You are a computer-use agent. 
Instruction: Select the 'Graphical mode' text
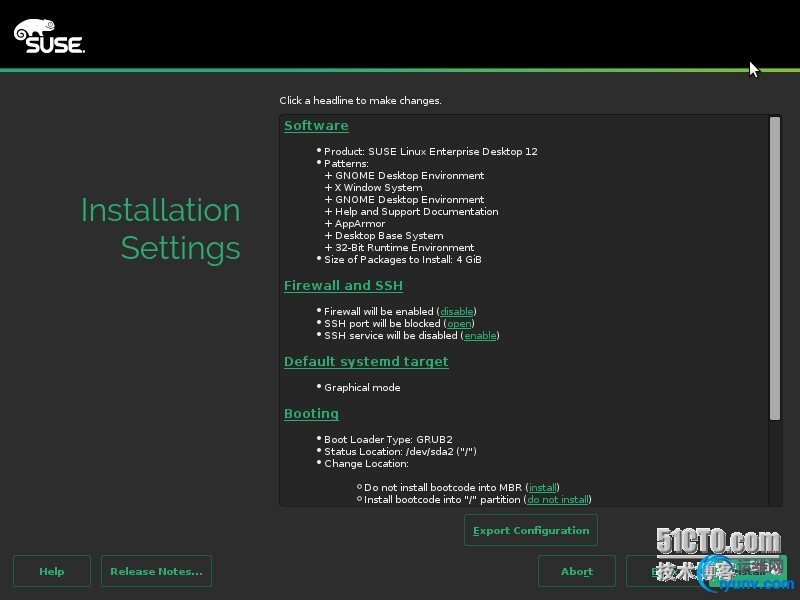362,388
